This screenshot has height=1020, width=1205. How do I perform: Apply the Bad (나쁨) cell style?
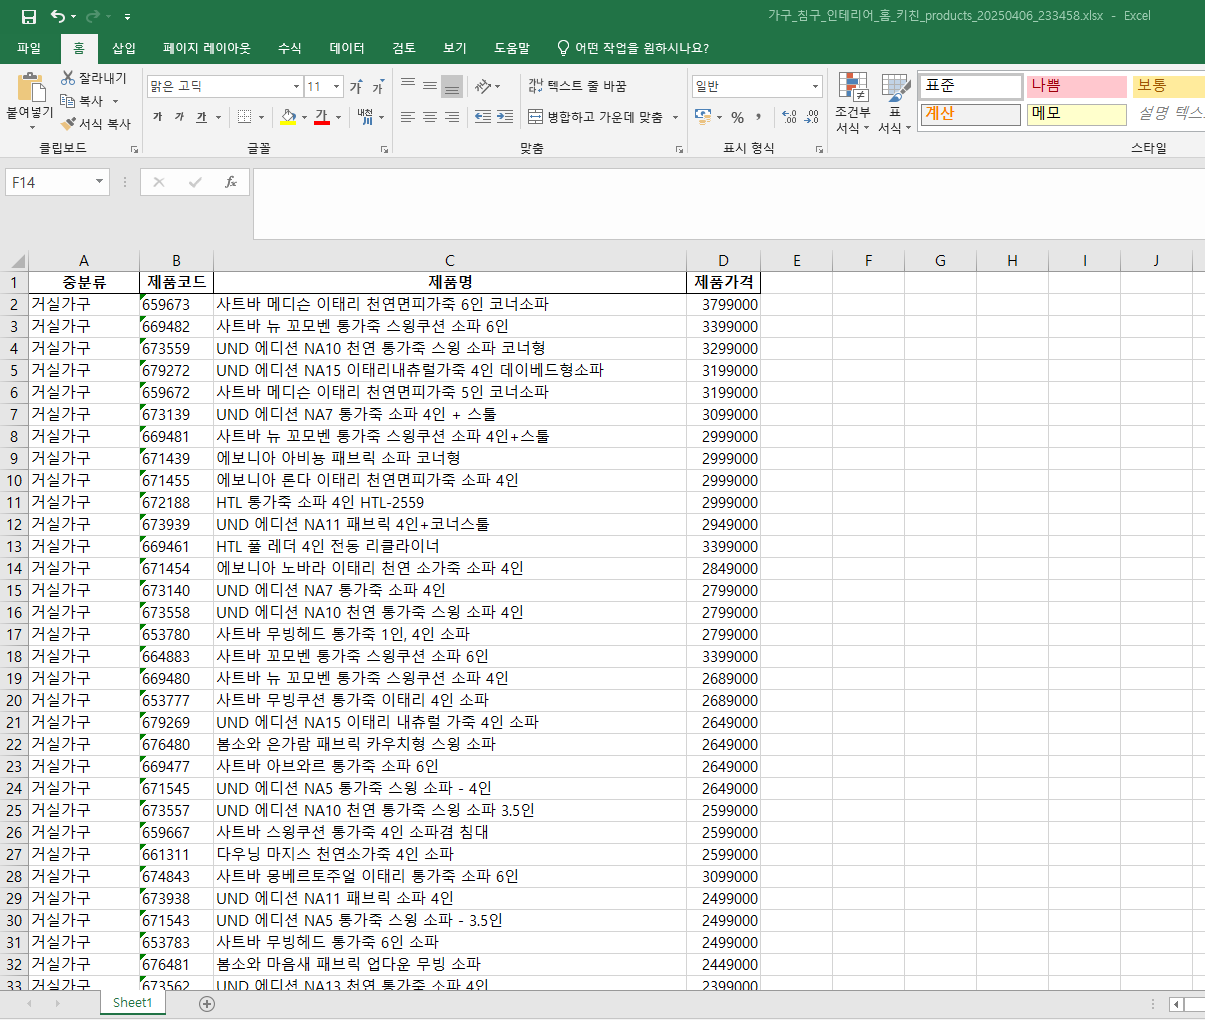(1075, 86)
